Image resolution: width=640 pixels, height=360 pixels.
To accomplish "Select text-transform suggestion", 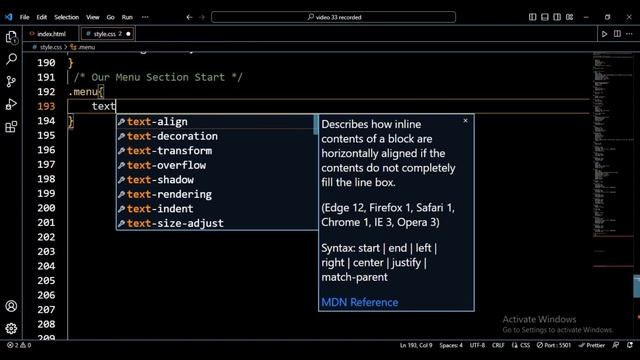I will tap(215, 151).
